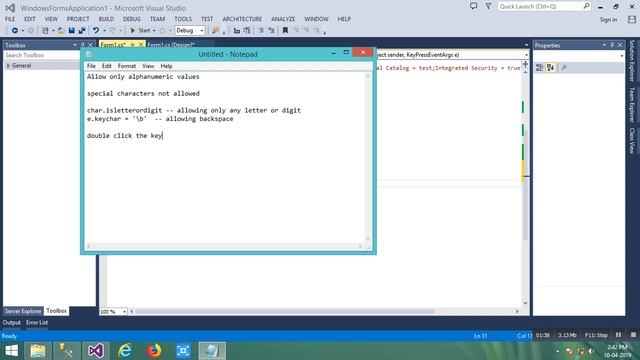Image resolution: width=640 pixels, height=360 pixels.
Task: Click the Save All toolbar icon
Action: pos(82,31)
